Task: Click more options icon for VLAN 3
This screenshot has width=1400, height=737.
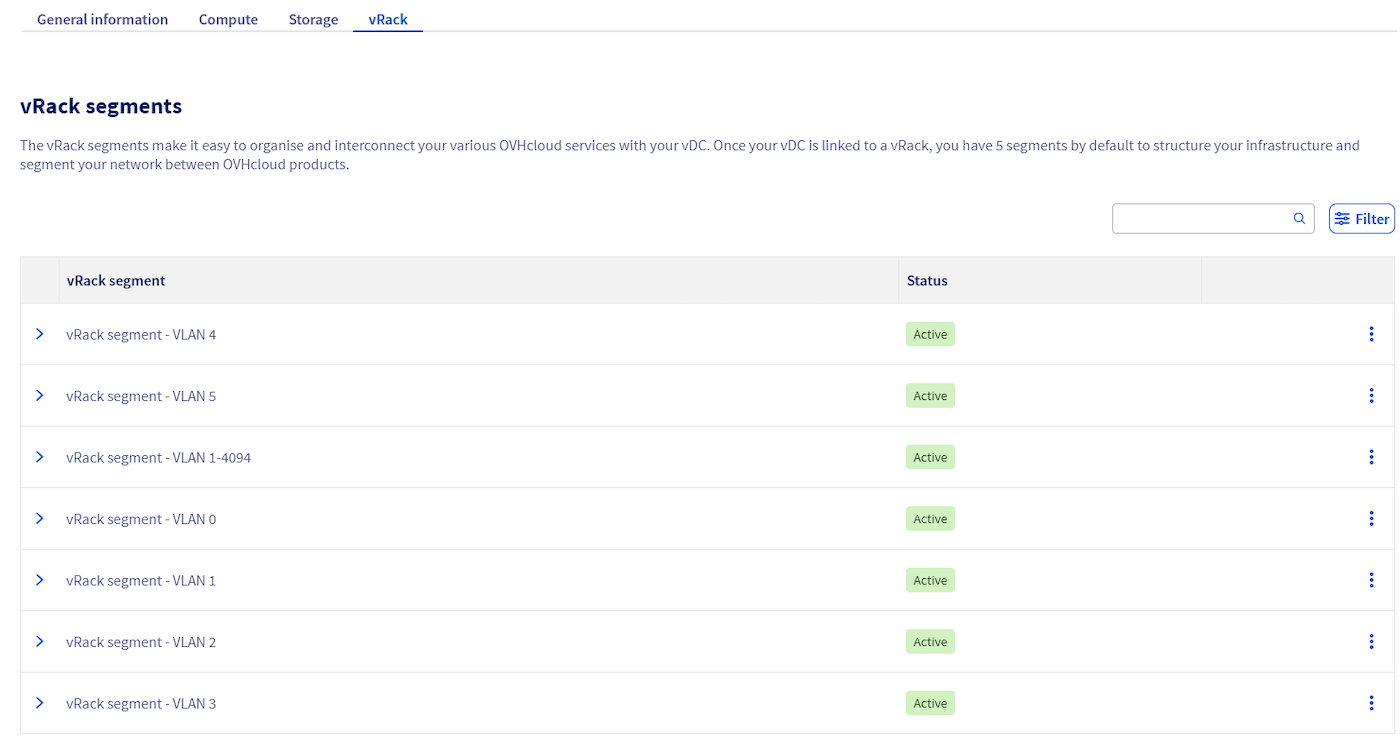Action: coord(1371,703)
